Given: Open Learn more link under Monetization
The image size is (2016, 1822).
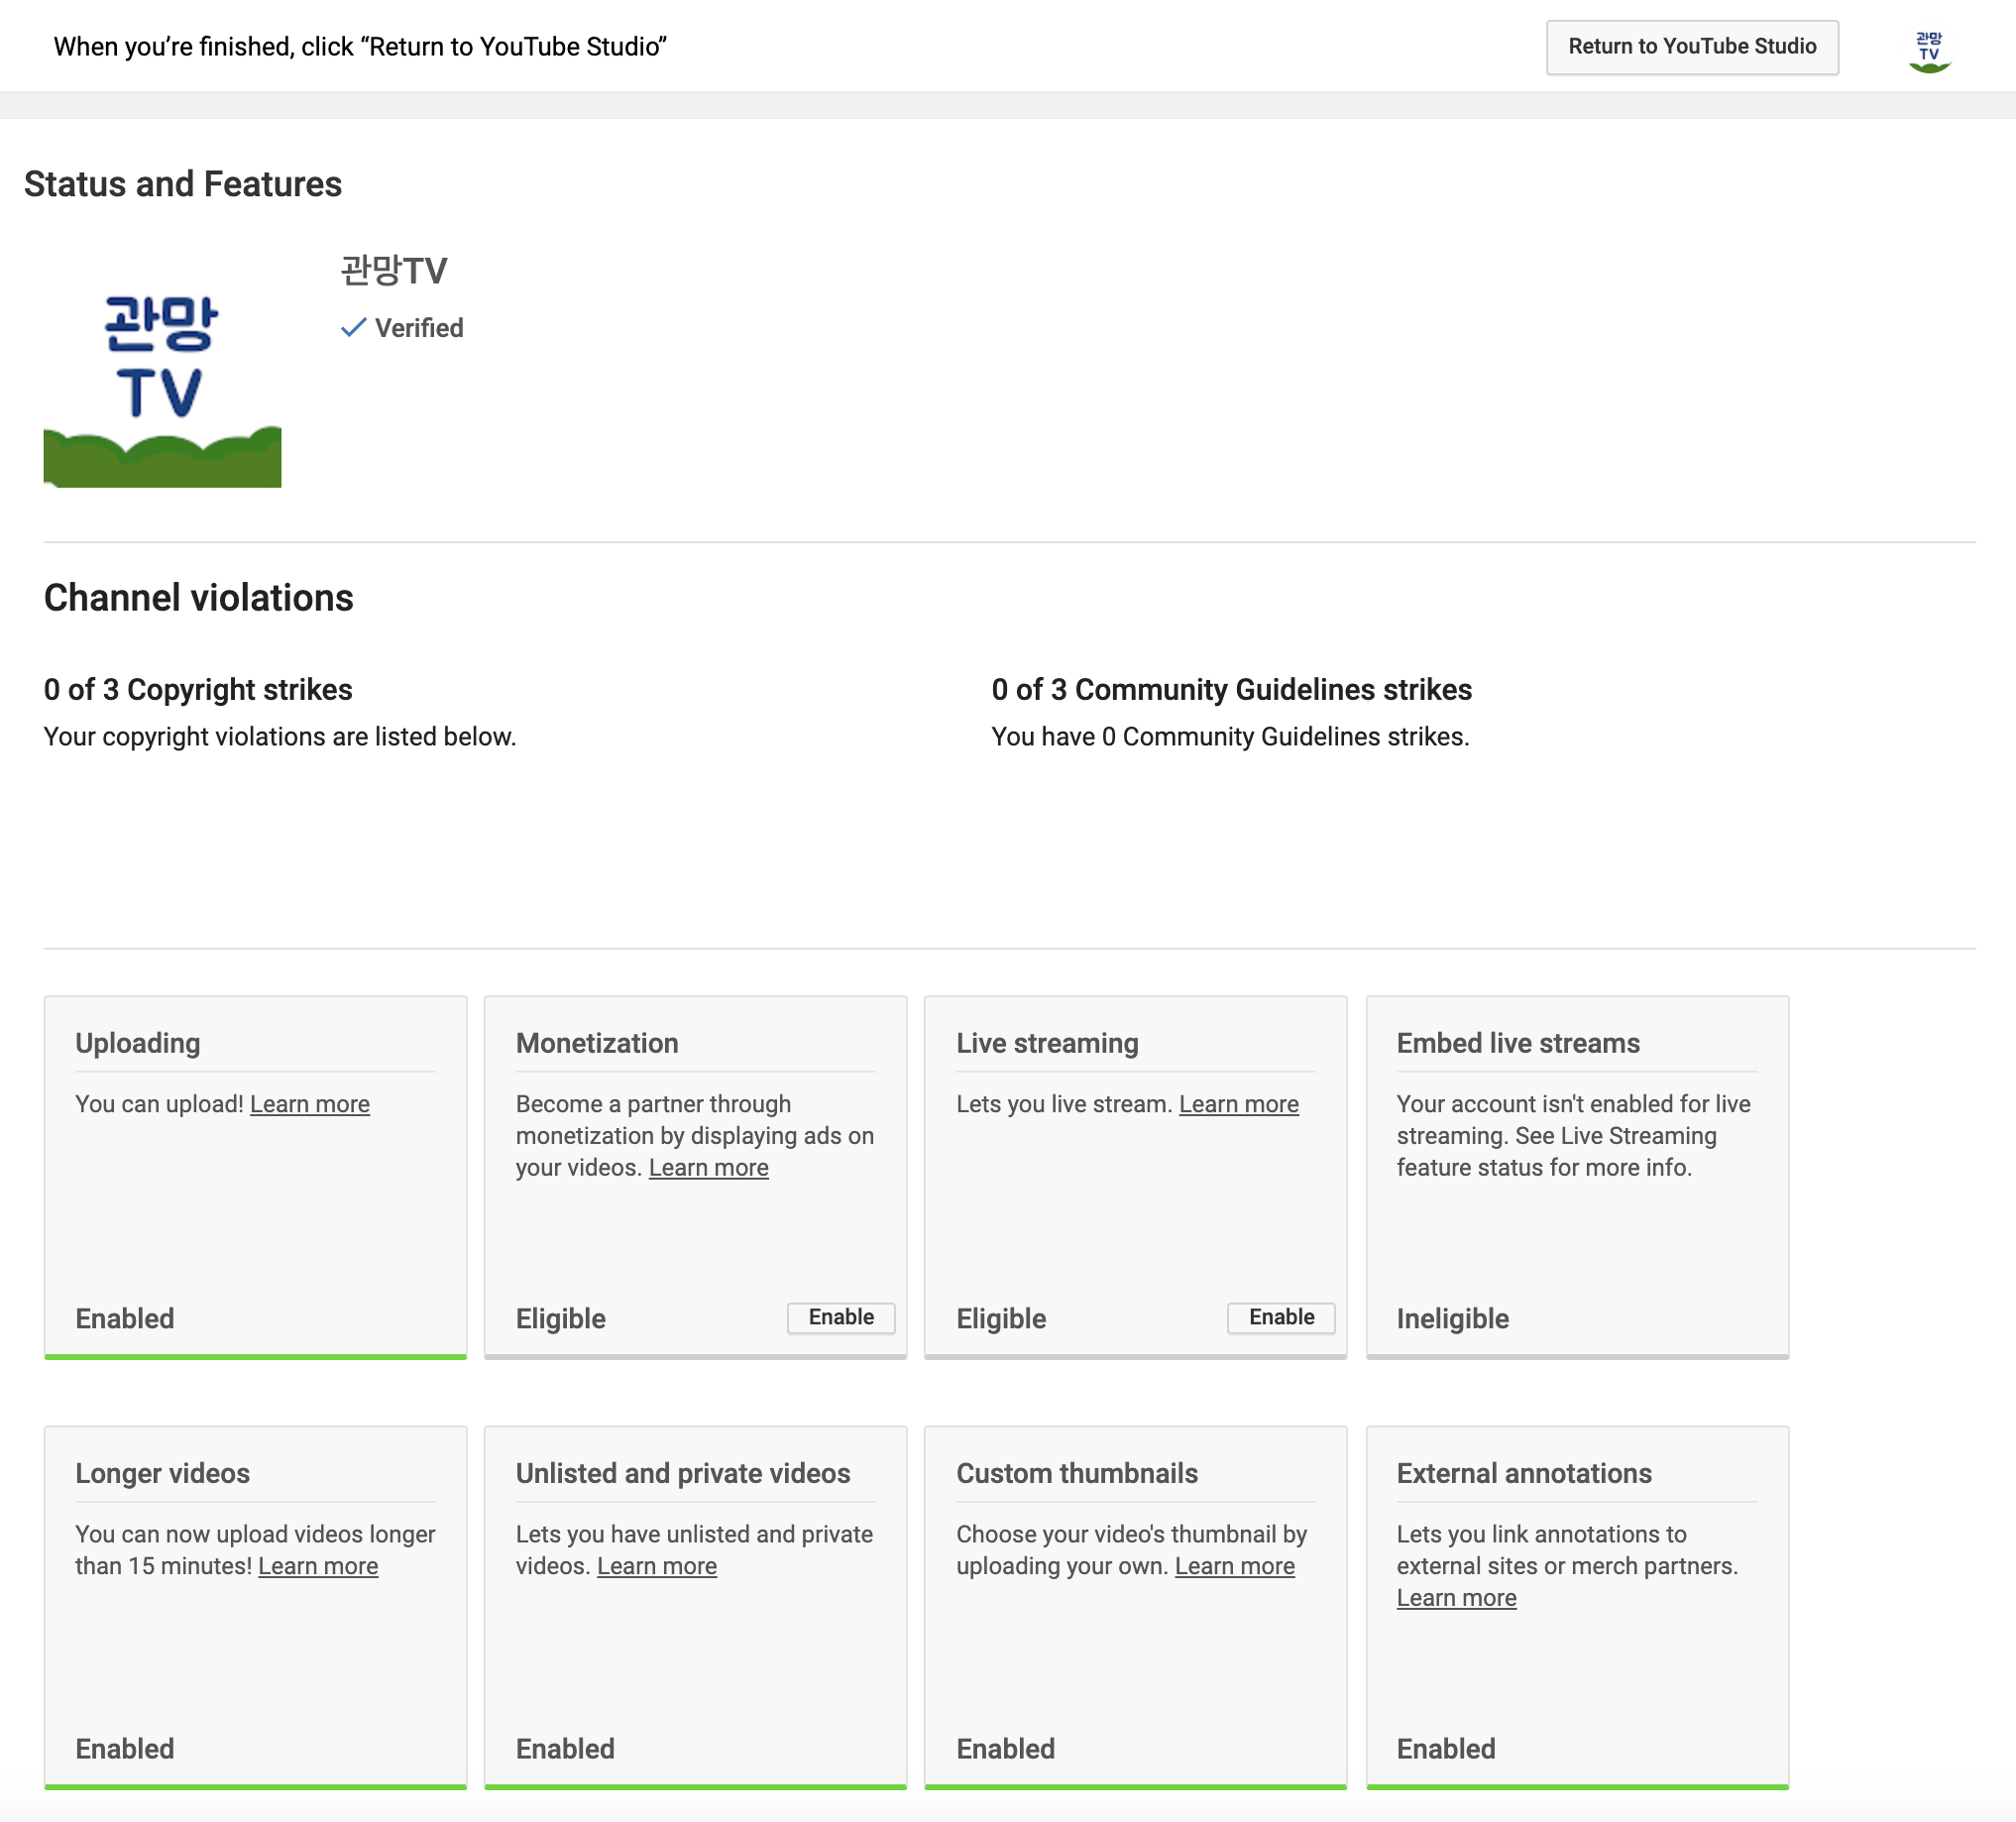Looking at the screenshot, I should [708, 1168].
